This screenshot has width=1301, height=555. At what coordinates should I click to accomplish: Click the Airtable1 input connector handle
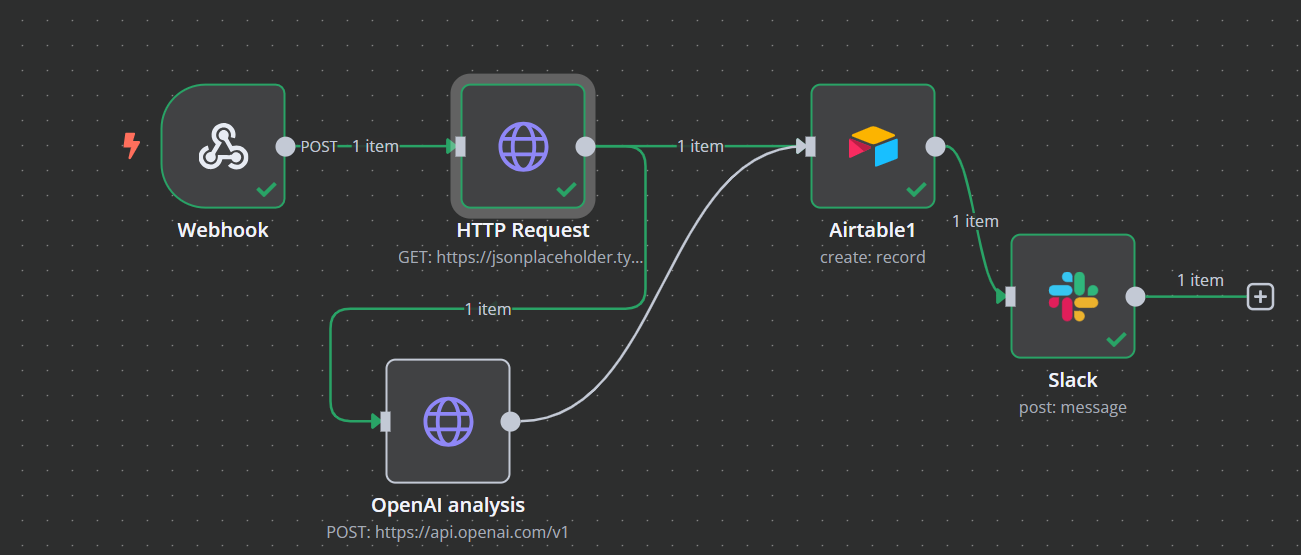point(810,147)
